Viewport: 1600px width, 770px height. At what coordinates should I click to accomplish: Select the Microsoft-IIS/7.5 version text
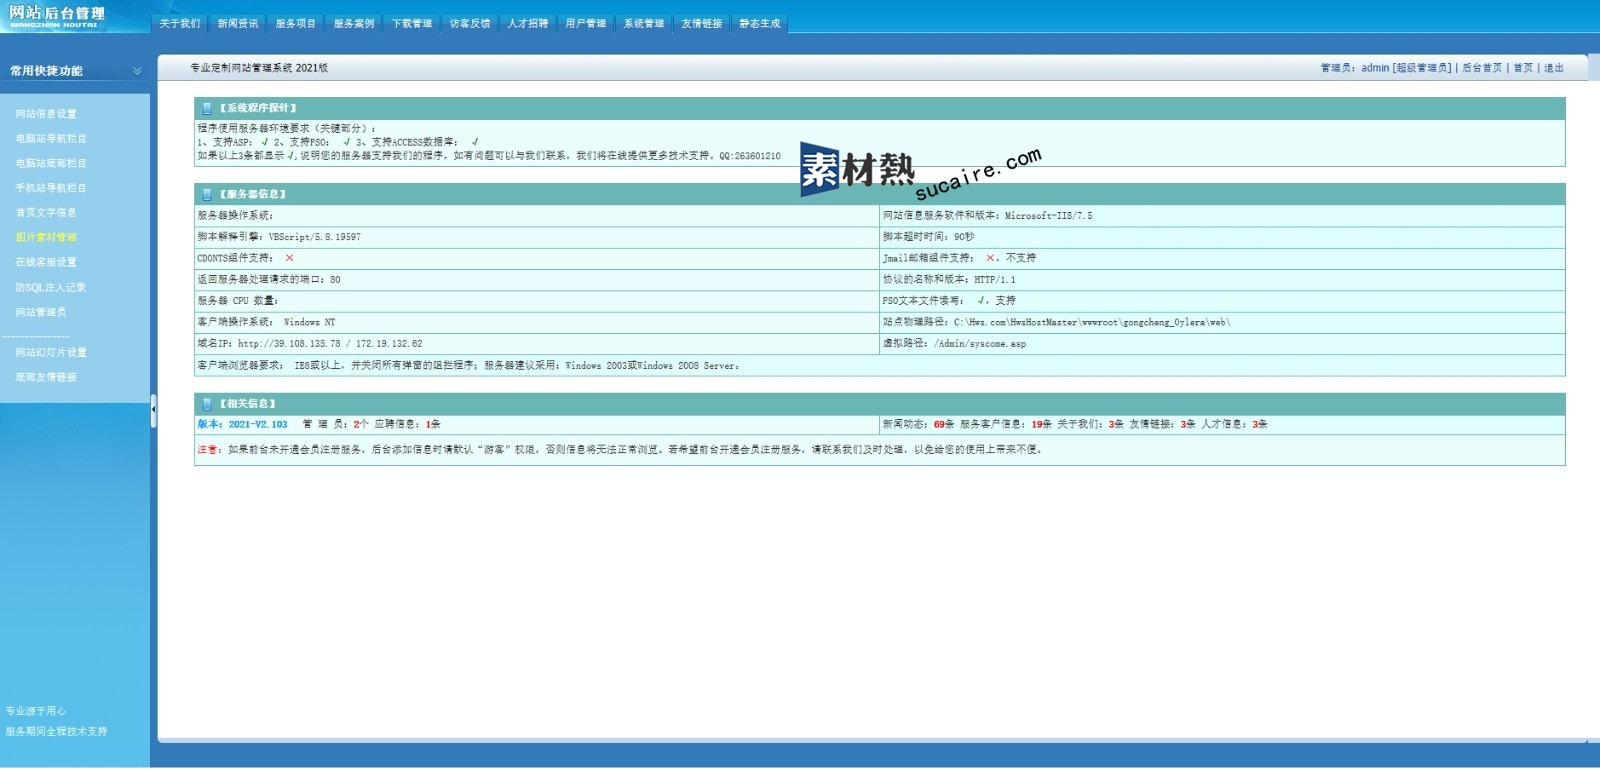pyautogui.click(x=1049, y=216)
